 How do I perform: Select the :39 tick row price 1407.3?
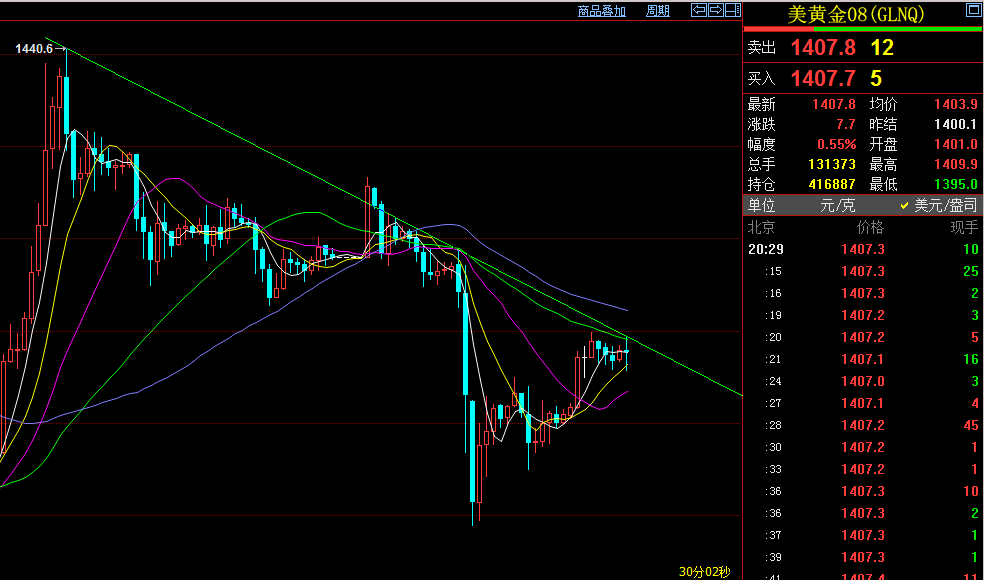tap(863, 557)
